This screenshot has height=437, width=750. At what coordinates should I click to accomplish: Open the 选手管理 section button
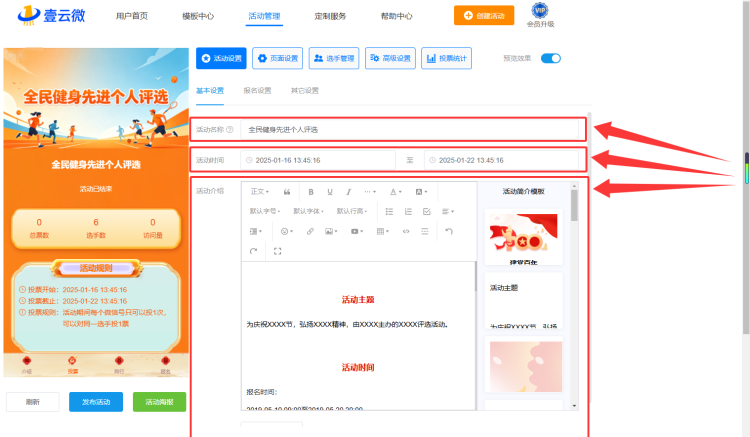point(334,58)
